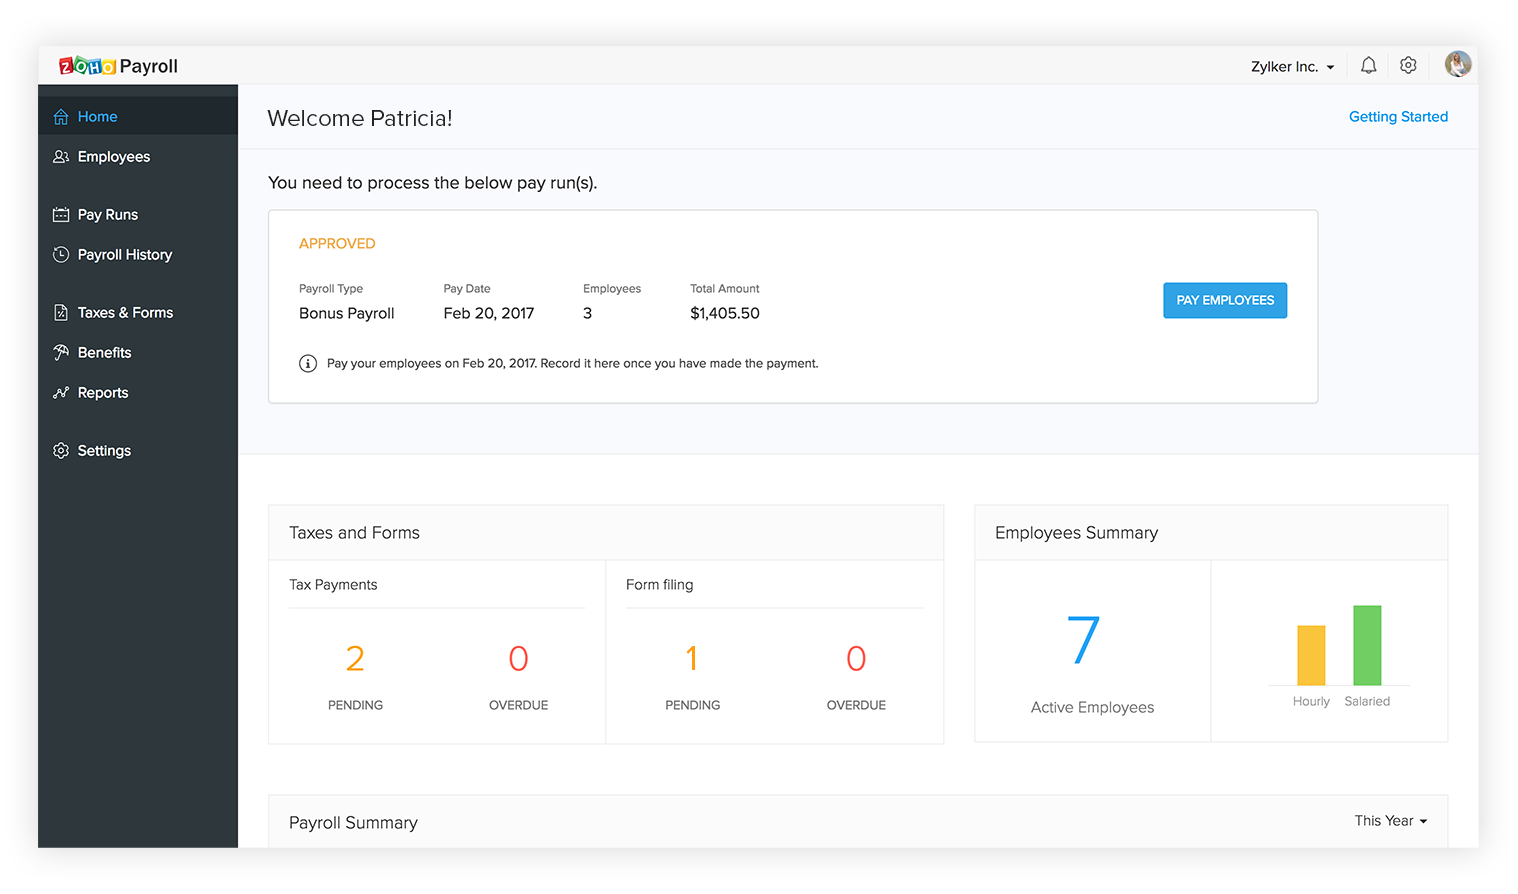
Task: Open the Settings sidebar menu item
Action: pyautogui.click(x=104, y=451)
